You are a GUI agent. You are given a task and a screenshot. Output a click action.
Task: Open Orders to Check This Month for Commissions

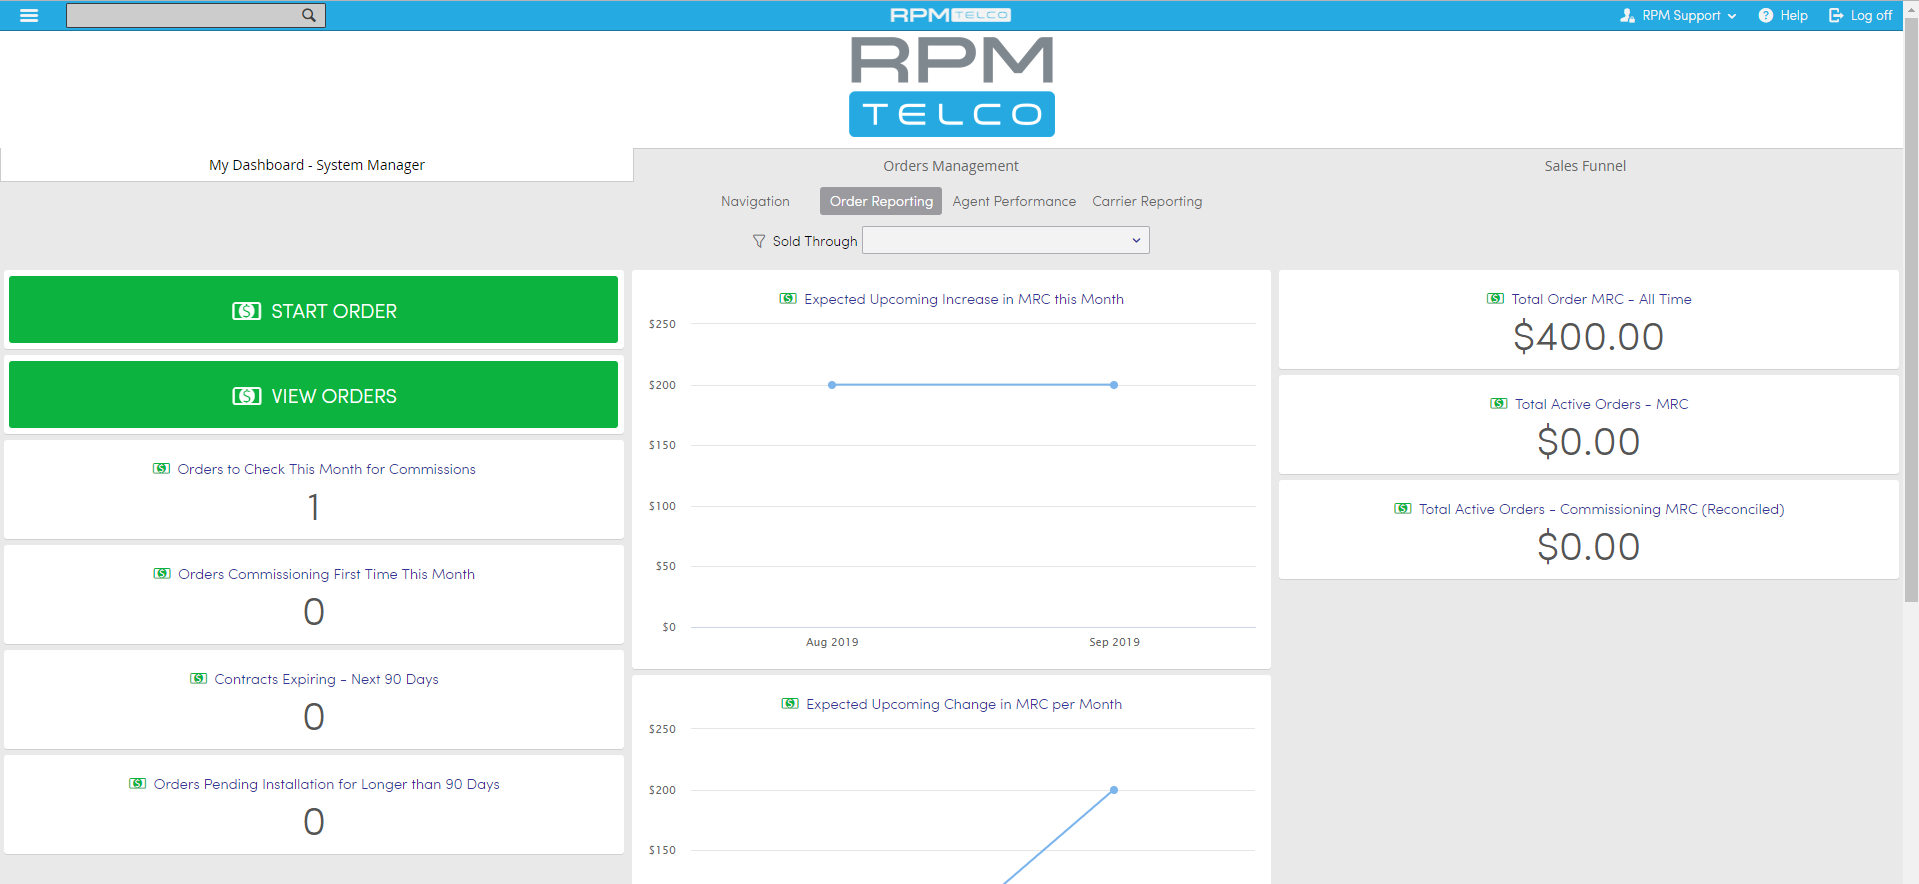click(x=327, y=469)
